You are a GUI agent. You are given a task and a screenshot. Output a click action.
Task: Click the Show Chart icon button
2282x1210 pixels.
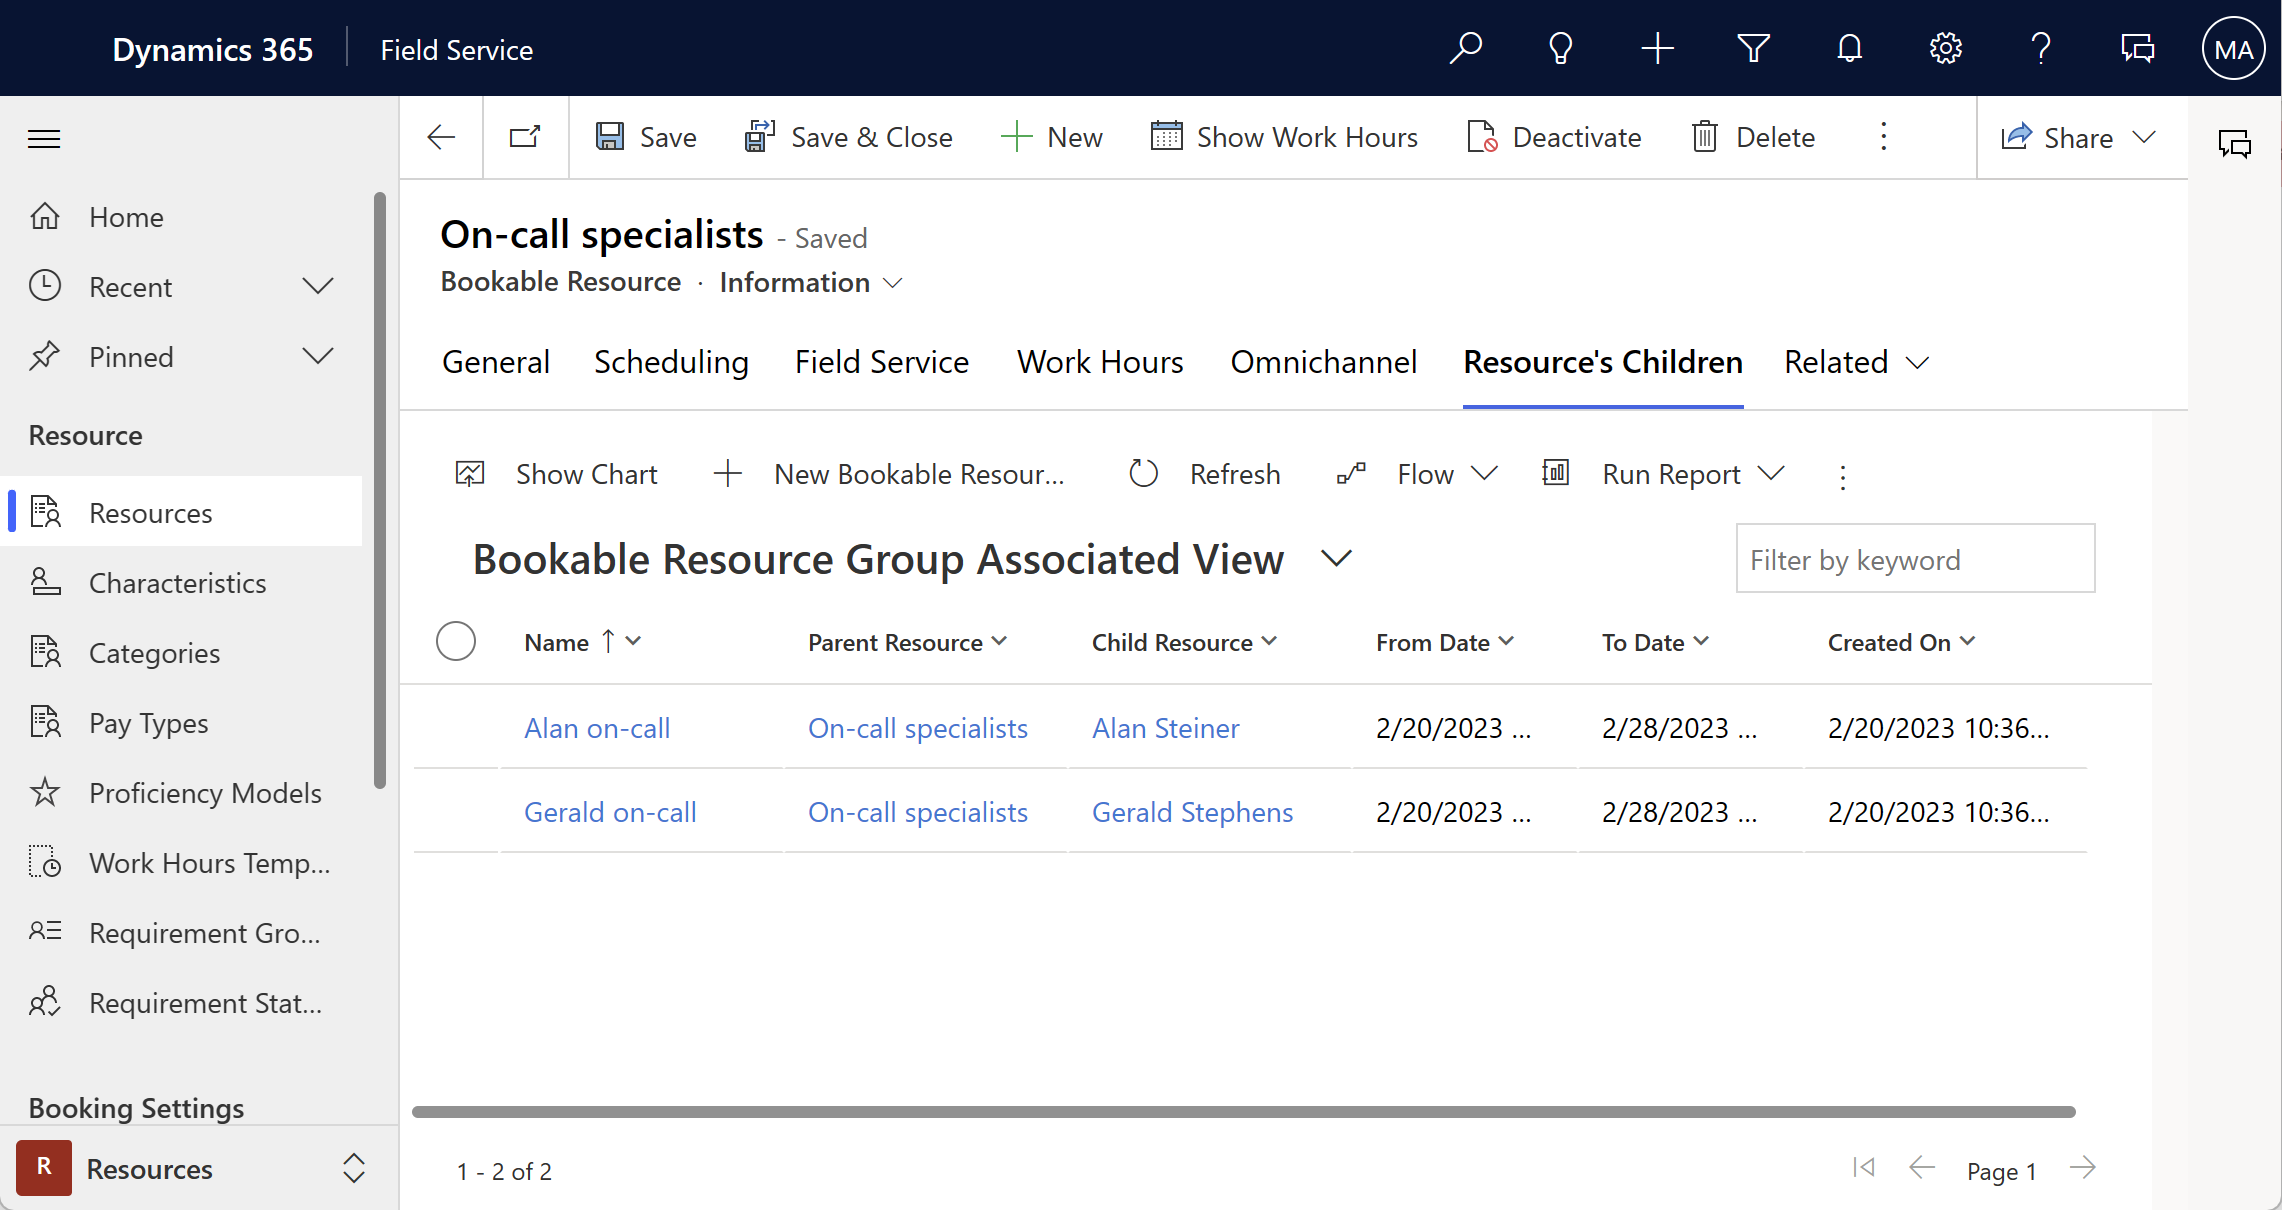472,474
